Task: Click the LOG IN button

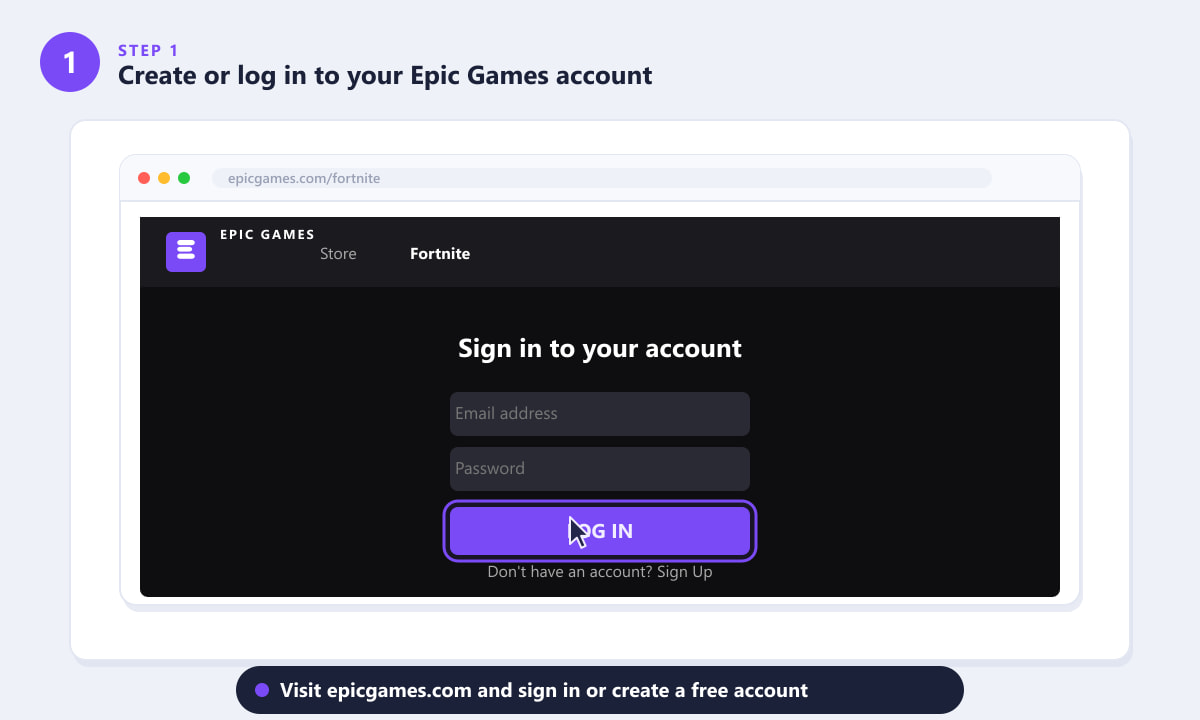Action: pyautogui.click(x=600, y=531)
